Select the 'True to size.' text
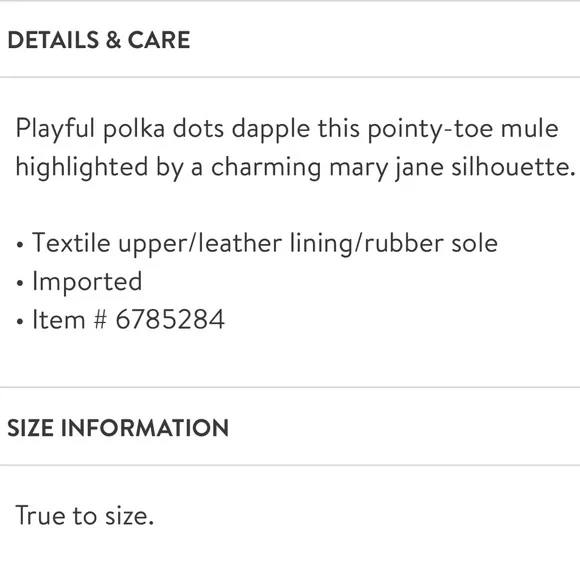580x580 pixels. click(x=84, y=515)
